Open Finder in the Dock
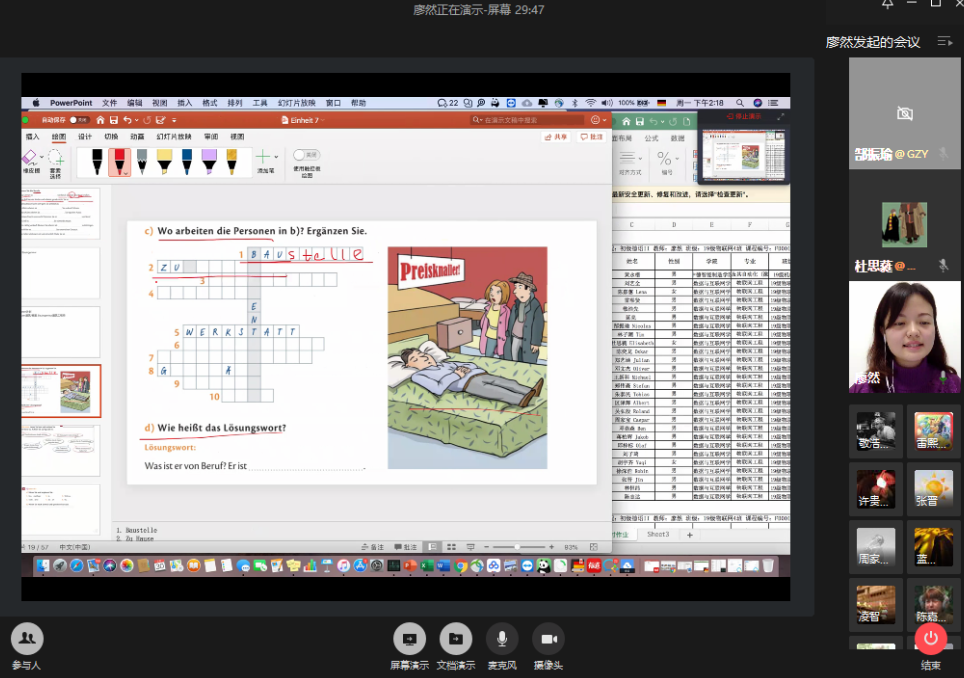This screenshot has width=964, height=678. pyautogui.click(x=42, y=566)
